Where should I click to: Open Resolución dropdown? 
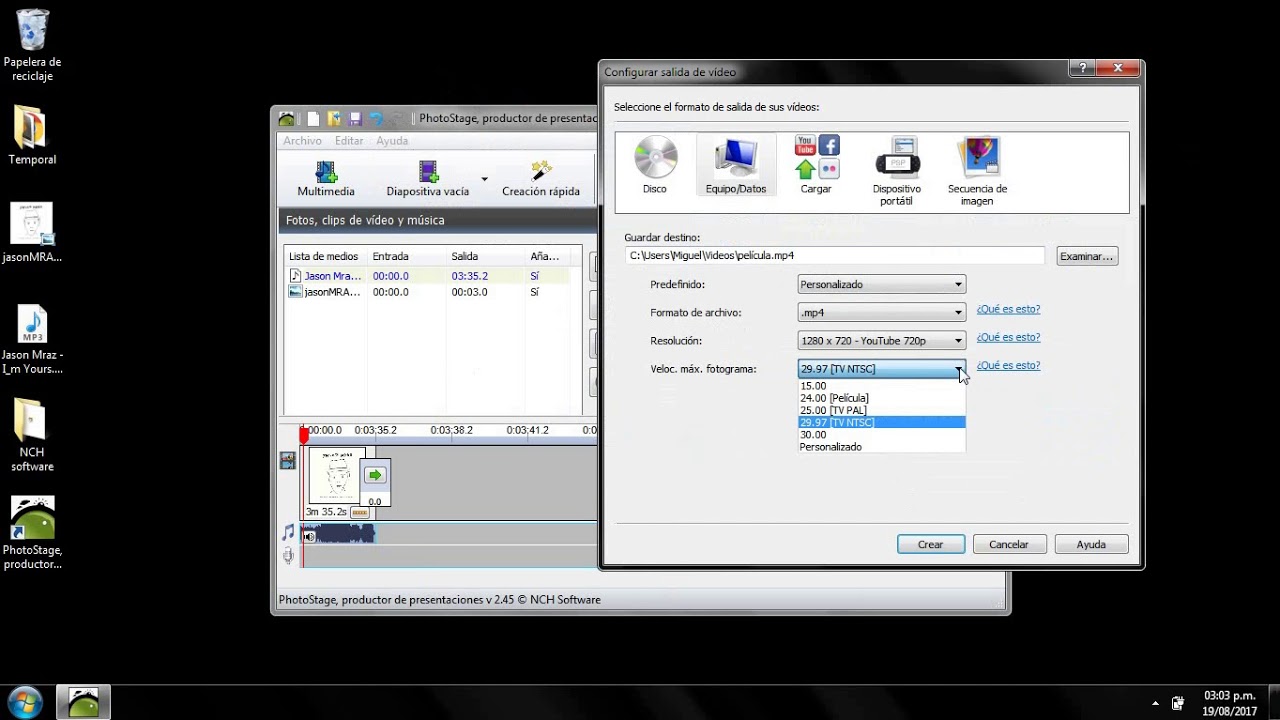(881, 340)
